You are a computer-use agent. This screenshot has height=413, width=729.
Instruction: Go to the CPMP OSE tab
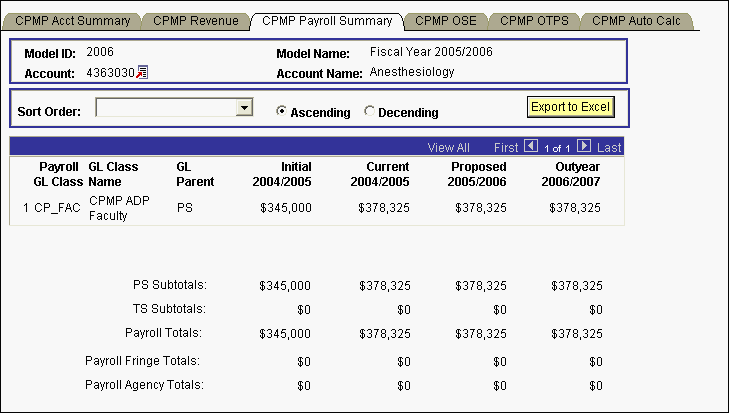tap(447, 20)
